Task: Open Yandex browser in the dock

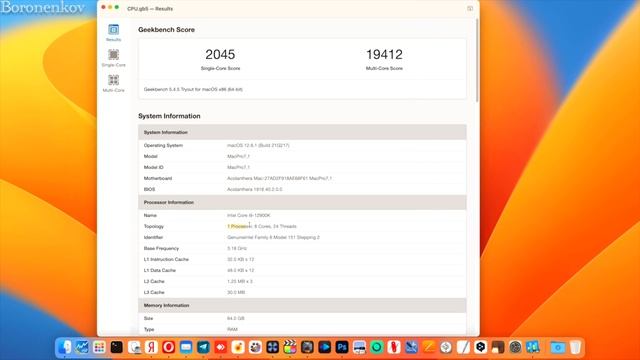Action: 151,347
